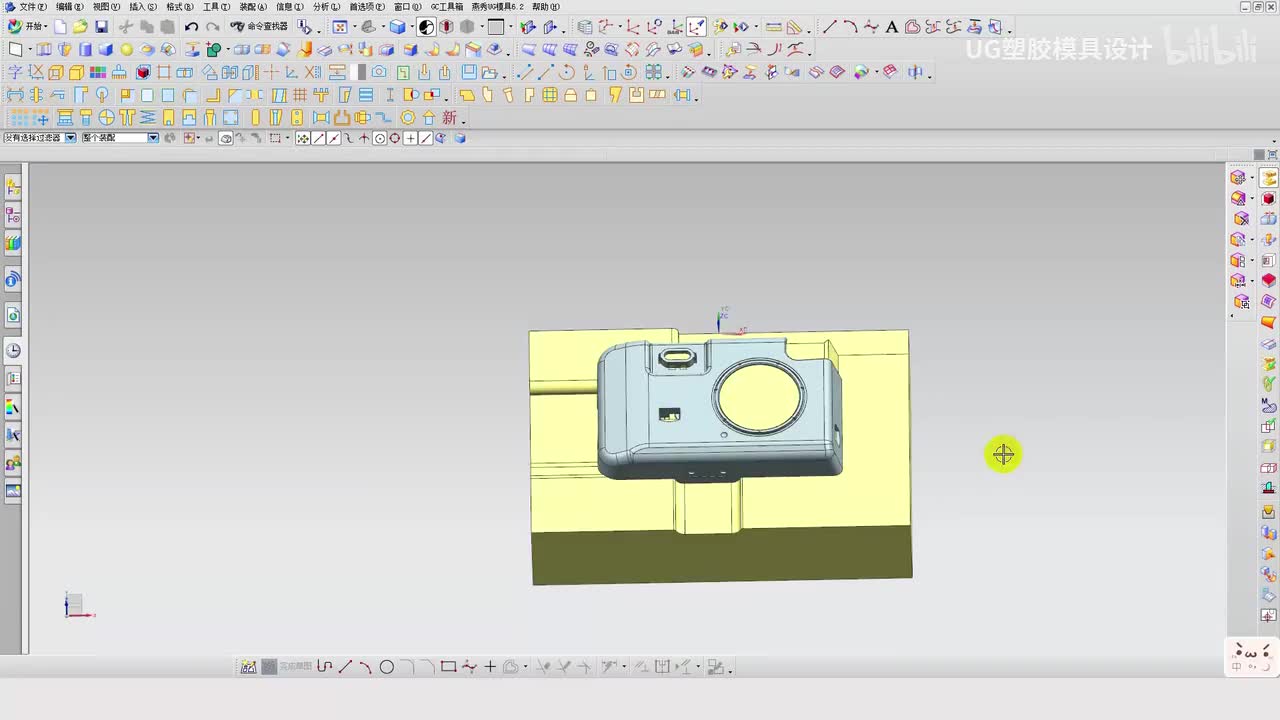The image size is (1280, 720).
Task: Open the 分析 (Analysis) menu
Action: click(327, 7)
